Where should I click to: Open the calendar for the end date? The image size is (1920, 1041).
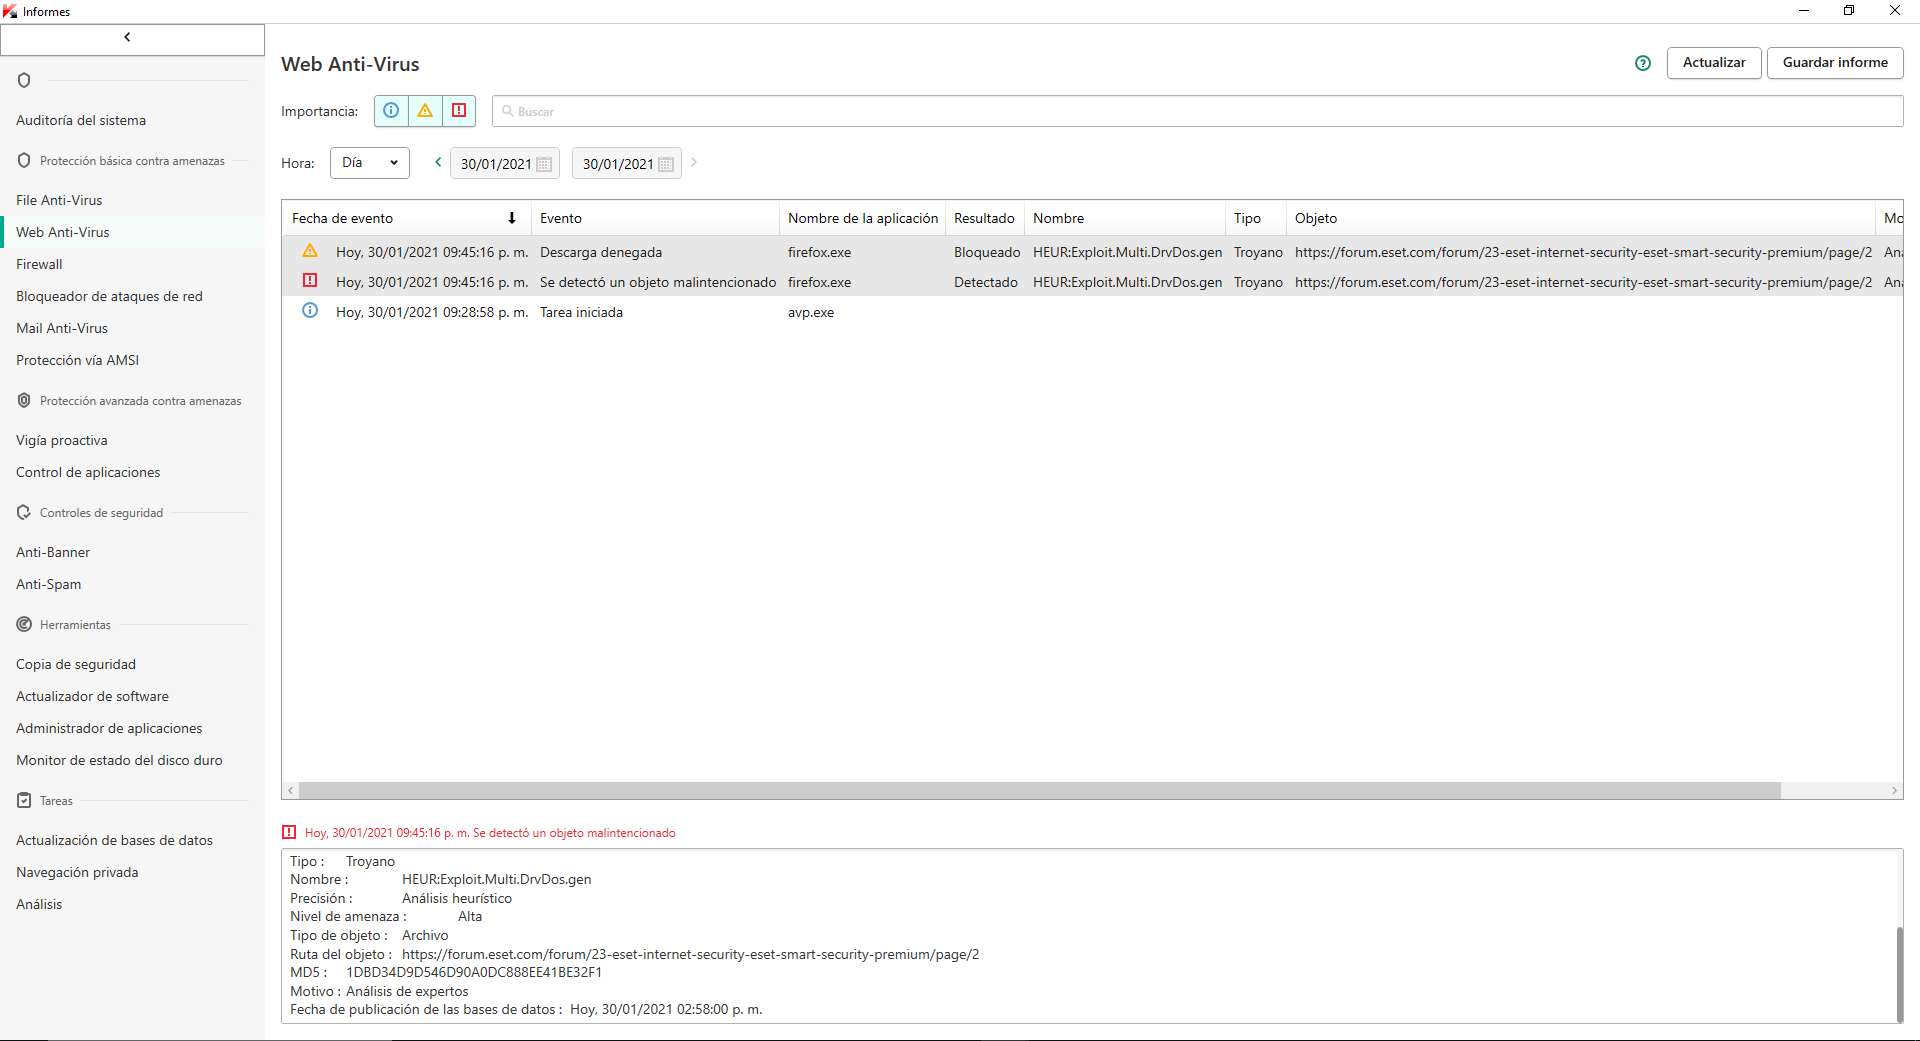tap(666, 164)
